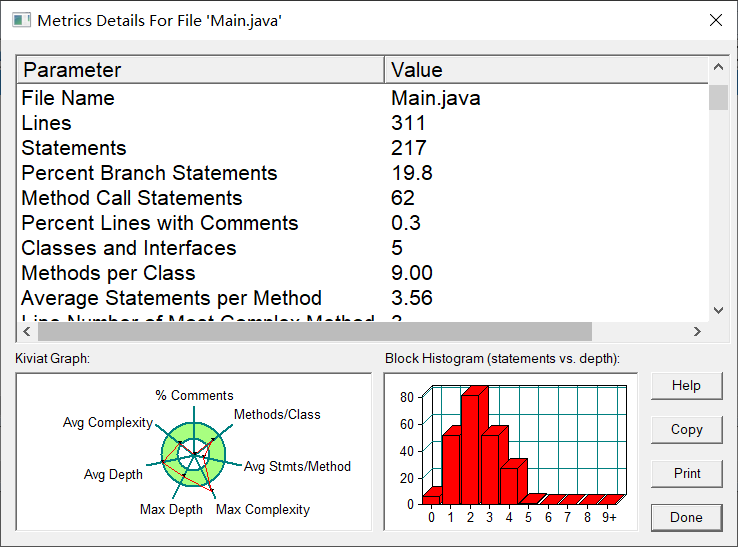Click the vertical scrollbar up arrow

coord(718,67)
